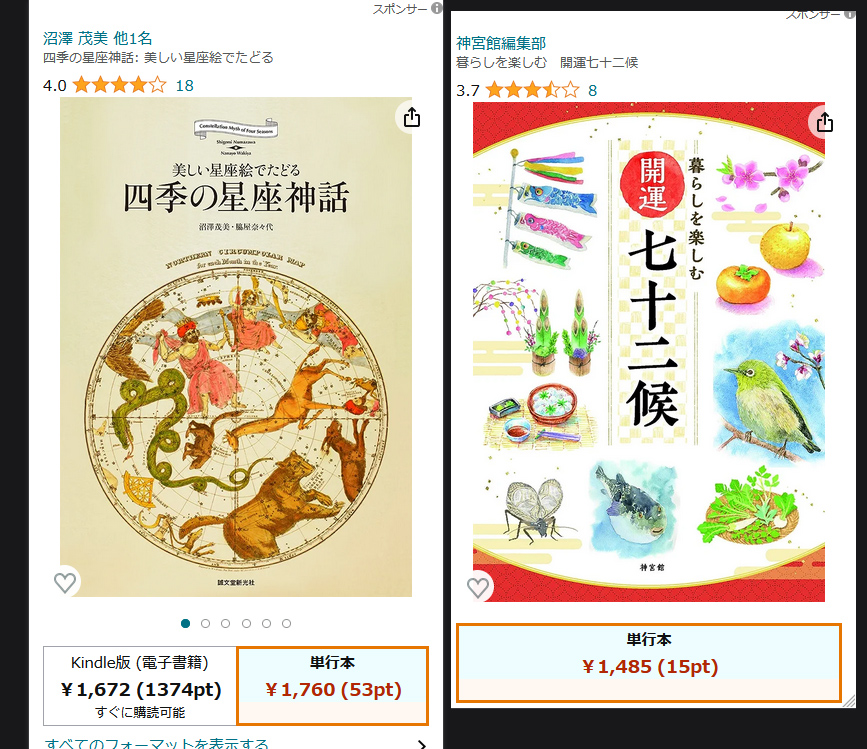Select the first carousel dot indicator
Screen dimensions: 867x749
pos(186,624)
